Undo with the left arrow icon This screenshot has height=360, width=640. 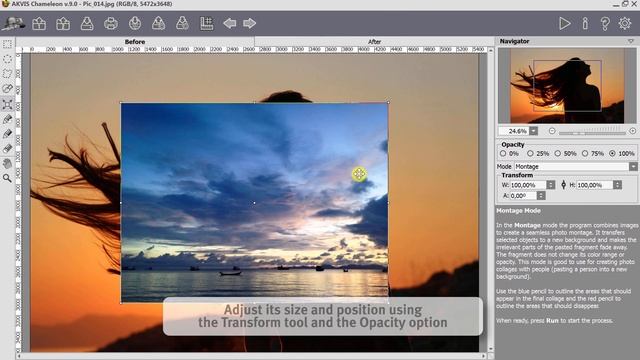(229, 23)
